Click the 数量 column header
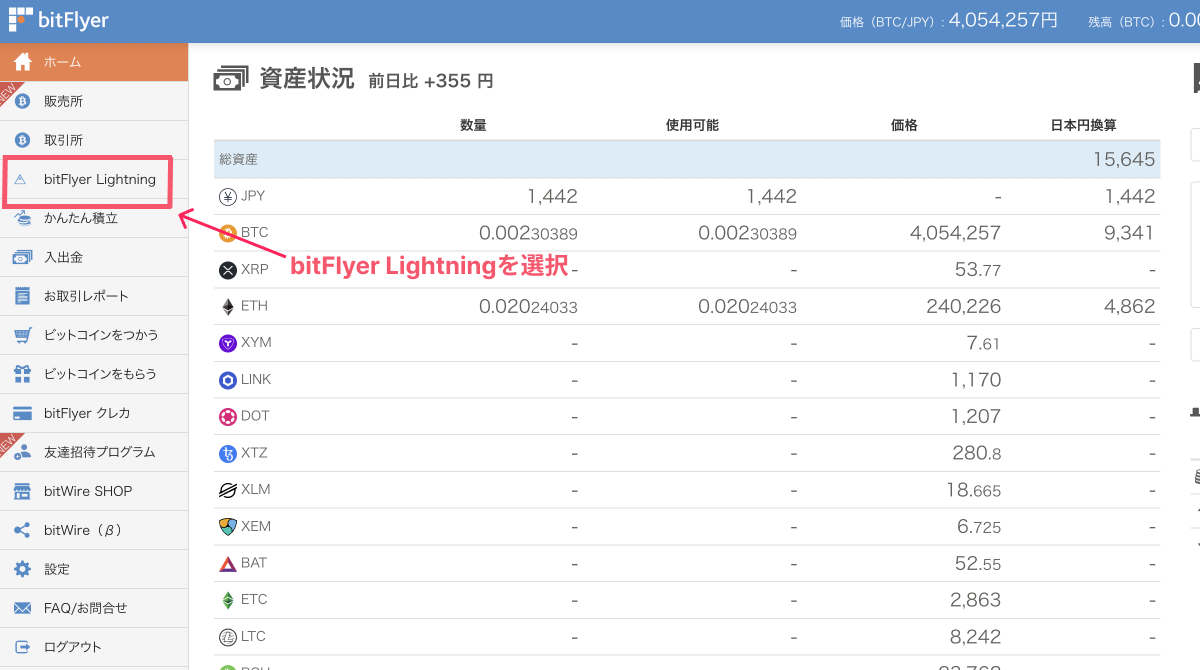1200x670 pixels. click(x=473, y=125)
